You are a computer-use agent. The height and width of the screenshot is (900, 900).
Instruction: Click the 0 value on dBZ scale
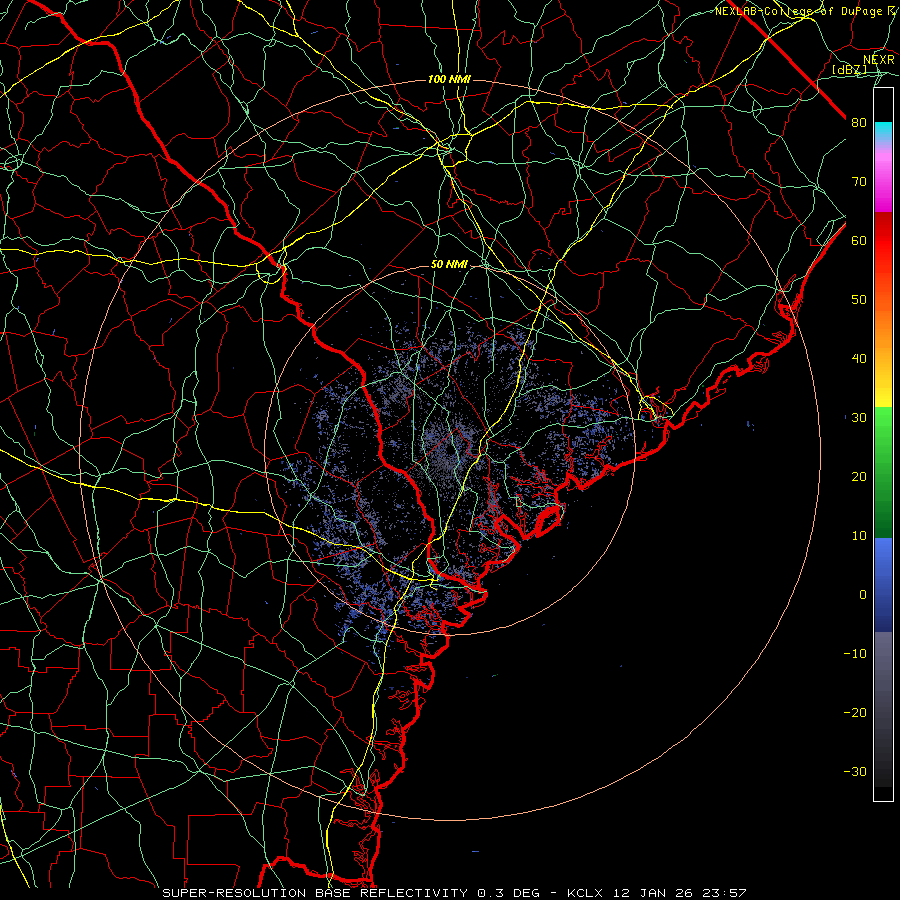click(863, 595)
